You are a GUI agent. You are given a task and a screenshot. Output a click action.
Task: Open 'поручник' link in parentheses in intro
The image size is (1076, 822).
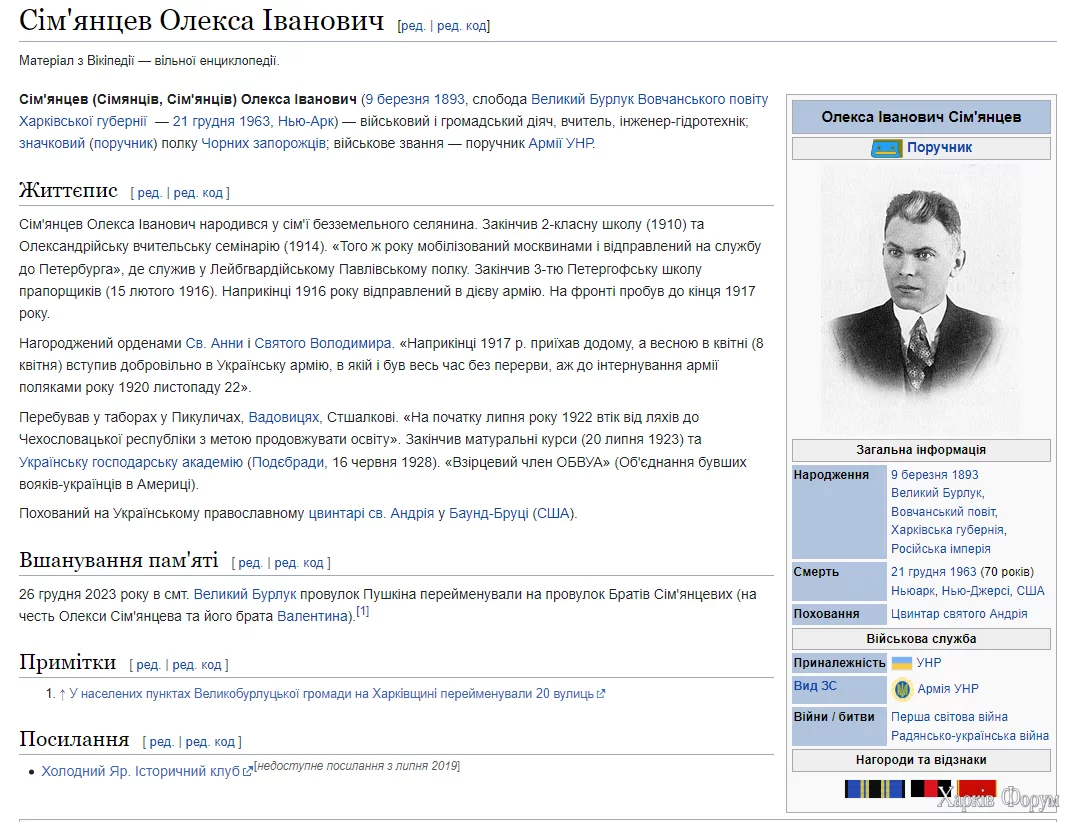pos(122,143)
